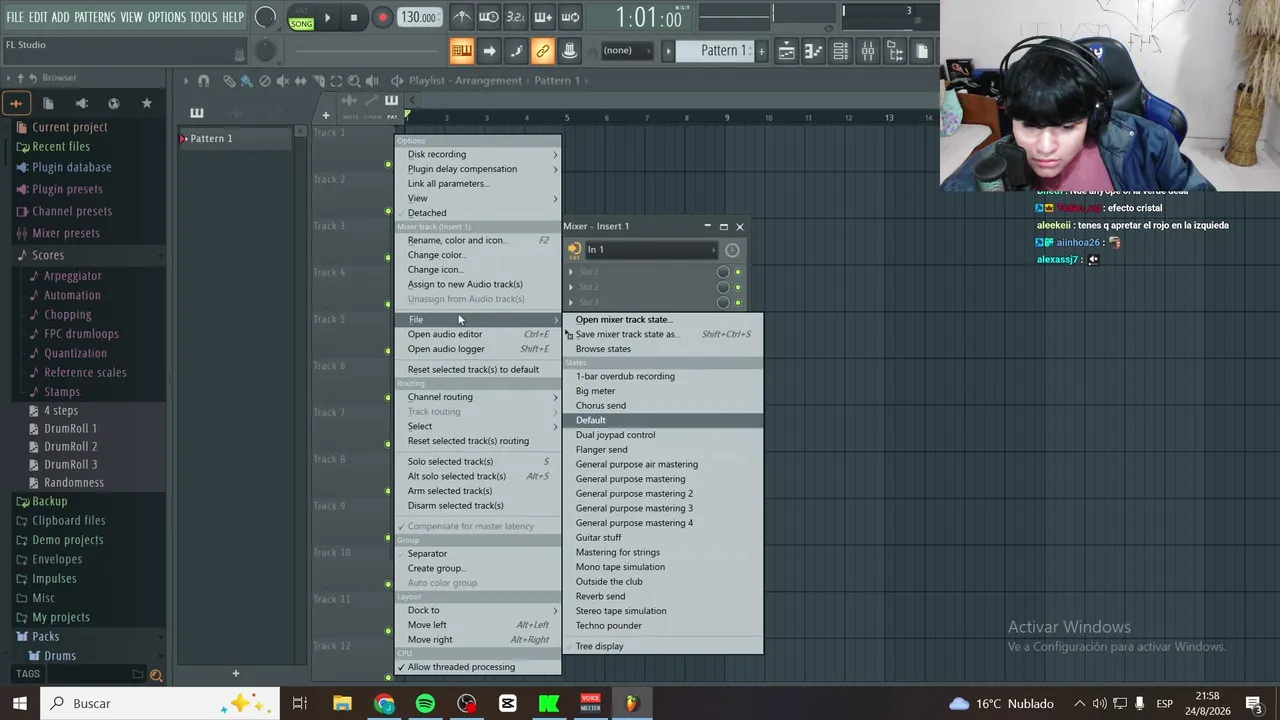This screenshot has width=1280, height=720.
Task: Adjust the tempo 130.000 field
Action: [419, 17]
